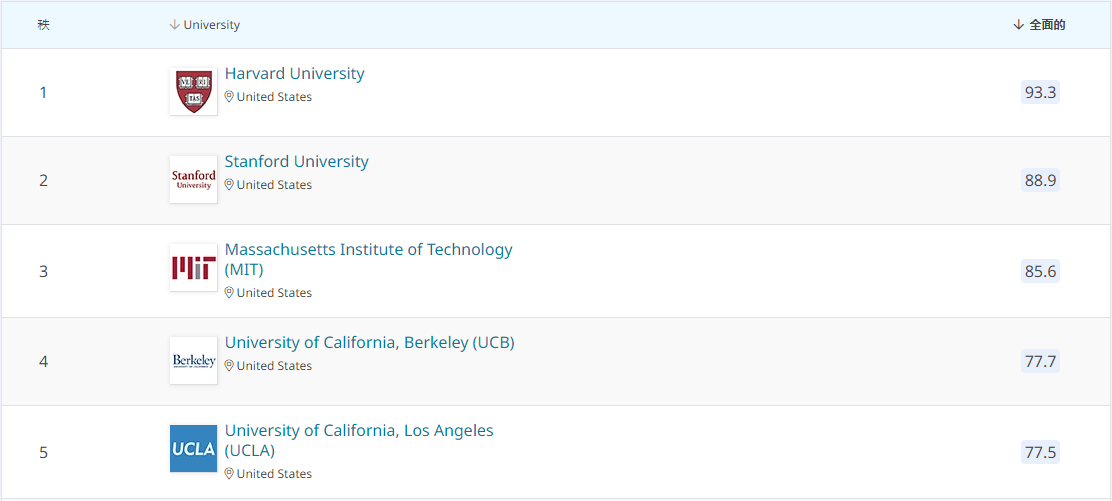Open University of California, Berkeley (UCB) link
This screenshot has width=1112, height=501.
click(369, 342)
